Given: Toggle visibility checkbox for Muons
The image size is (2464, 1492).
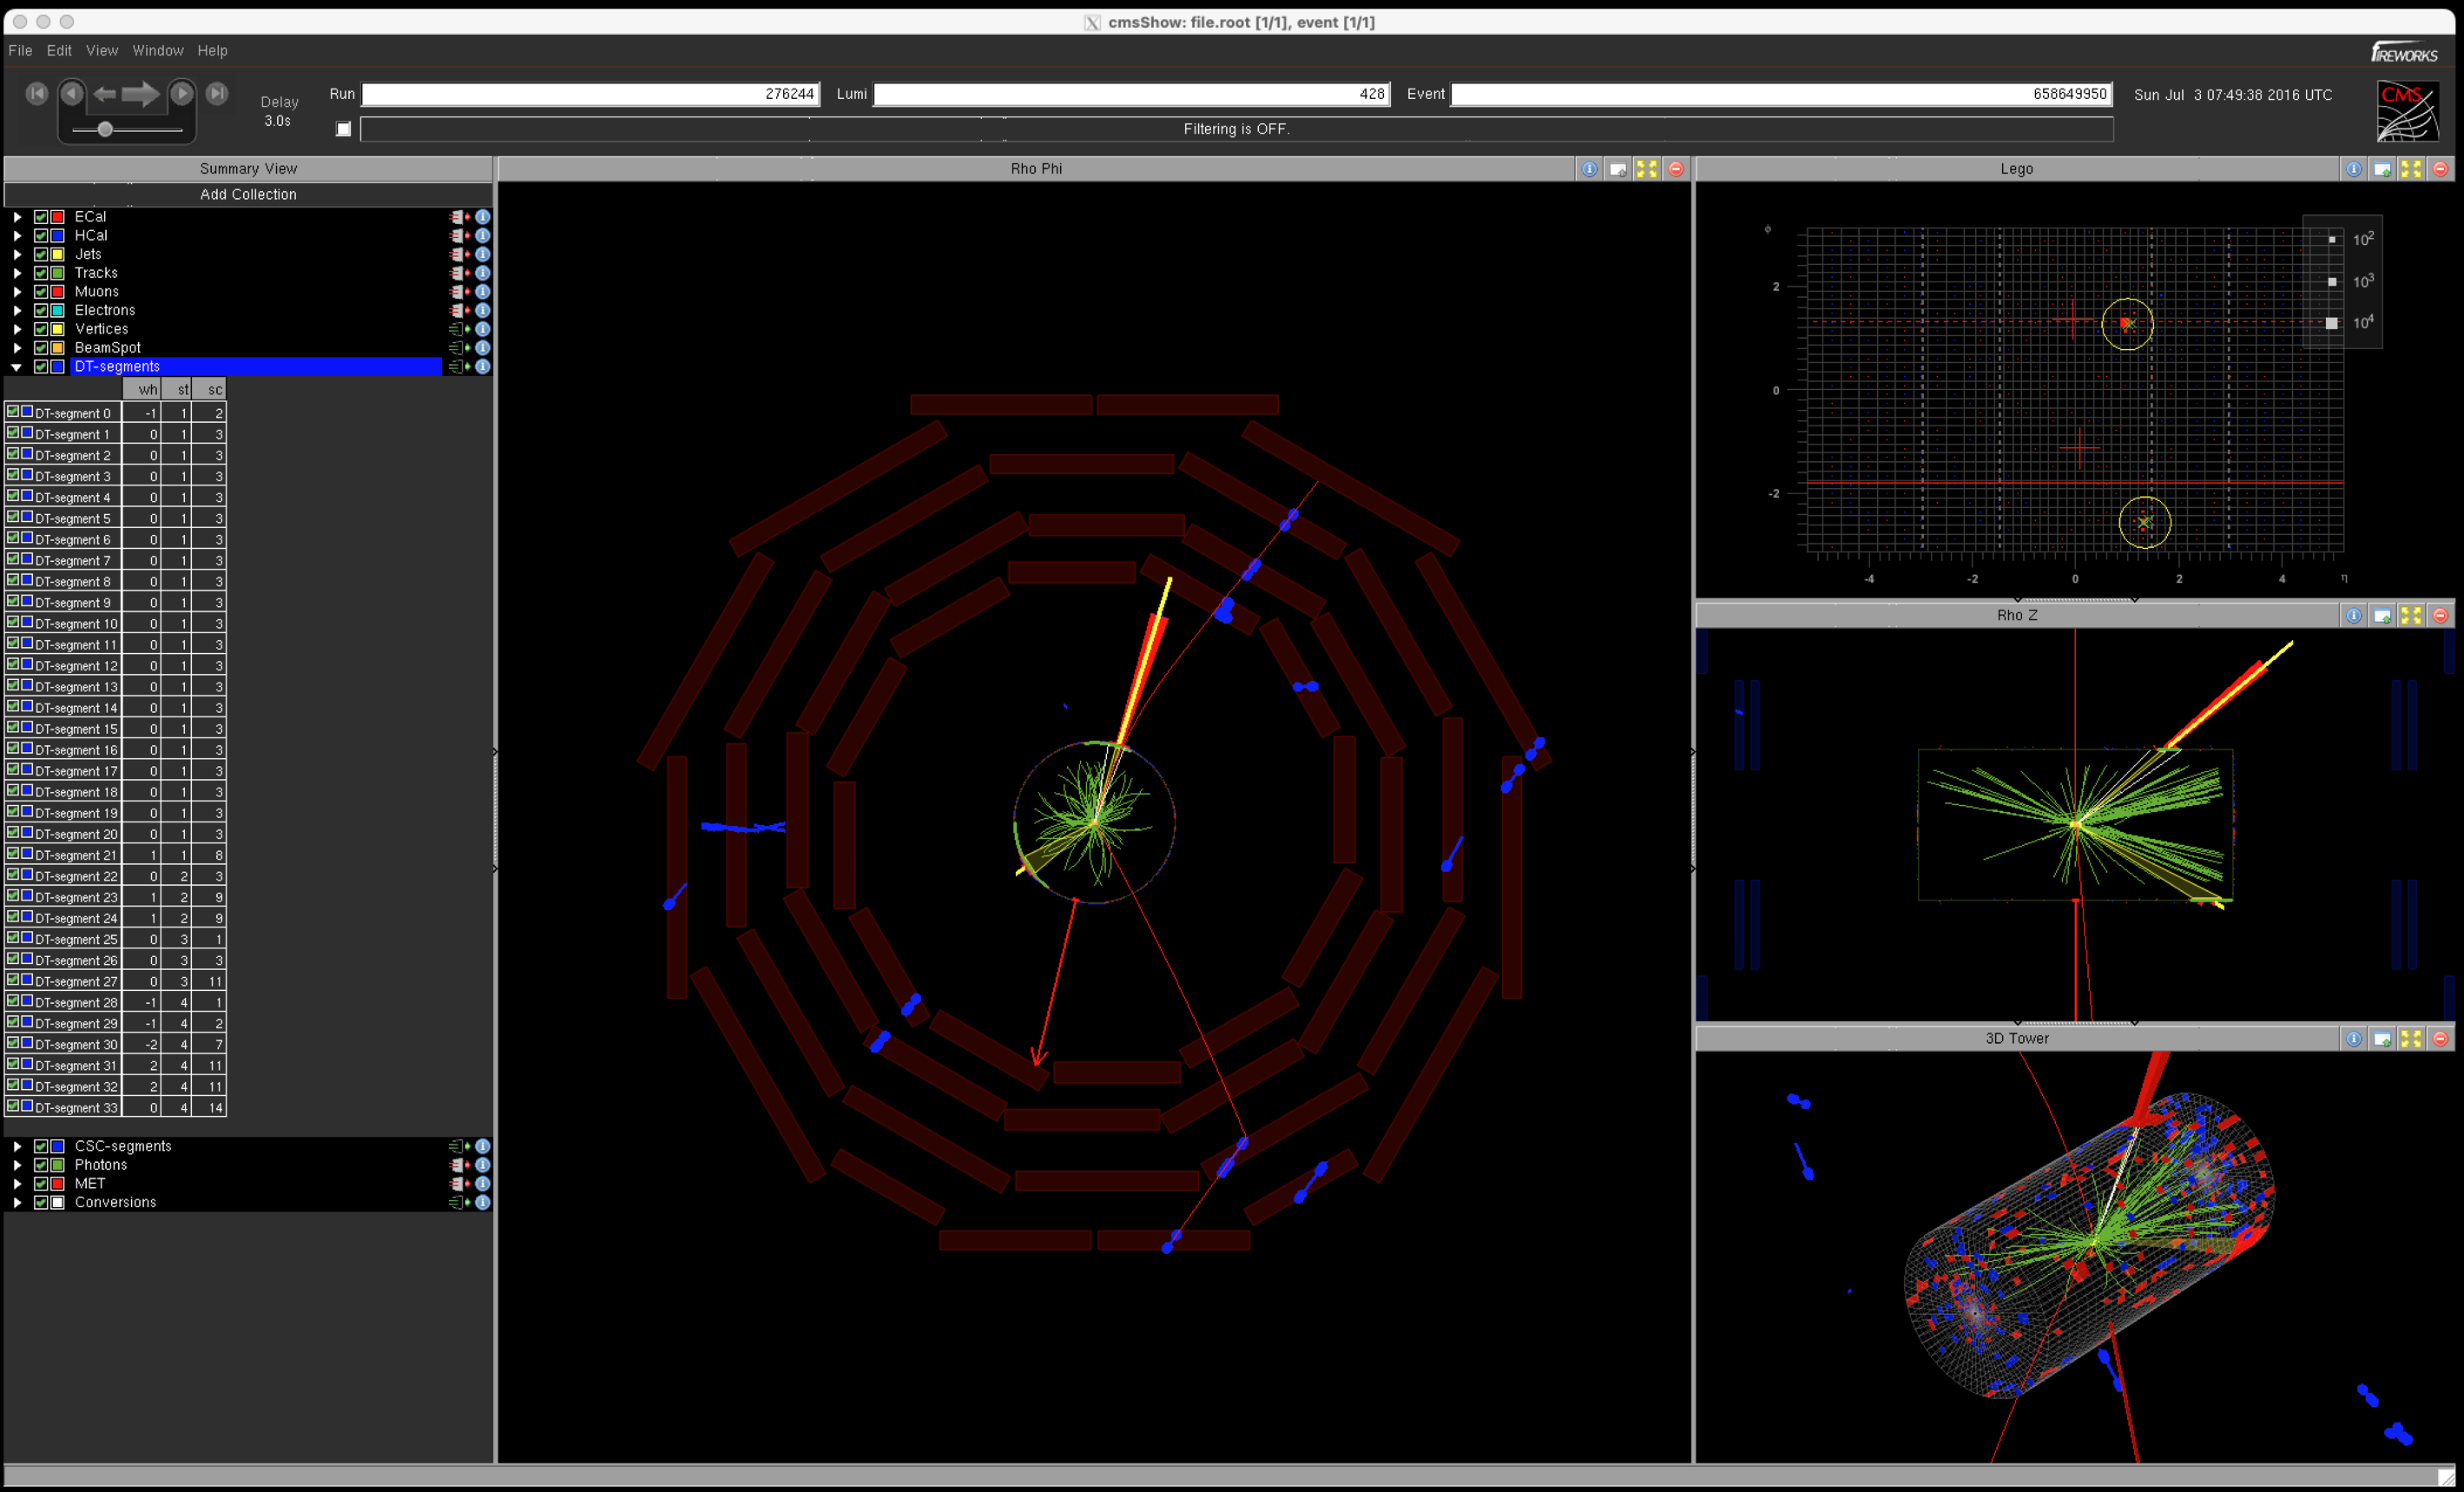Looking at the screenshot, I should pos(41,292).
